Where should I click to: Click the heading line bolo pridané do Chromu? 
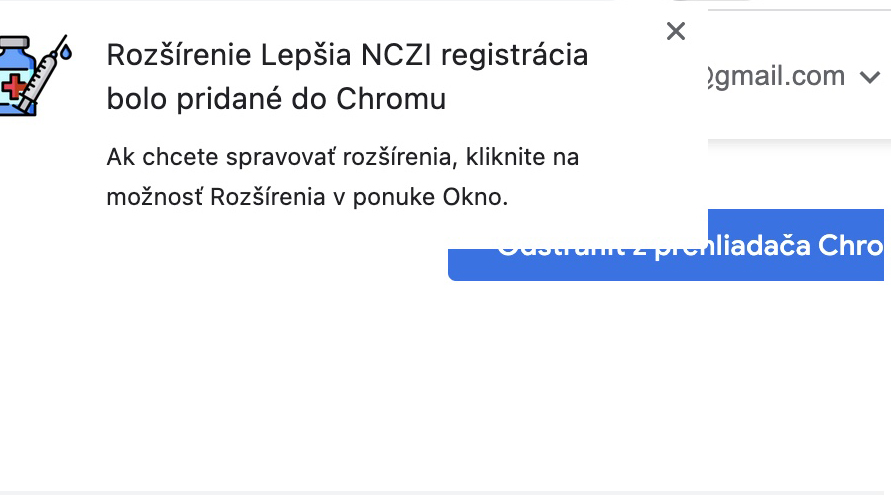276,99
